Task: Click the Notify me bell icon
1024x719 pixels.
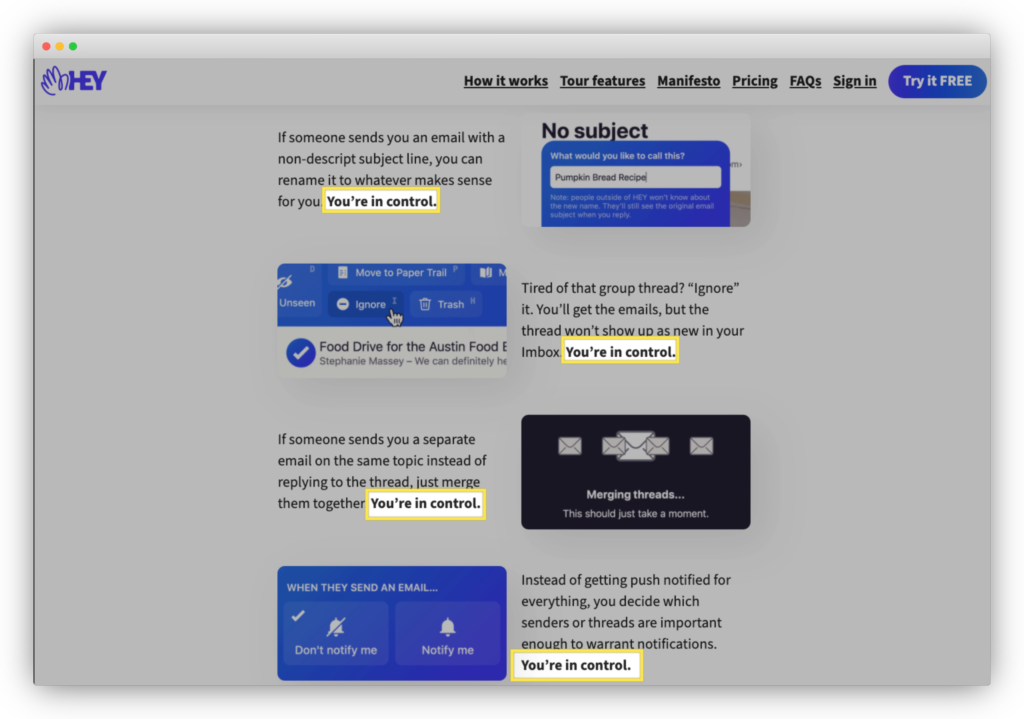Action: 447,627
